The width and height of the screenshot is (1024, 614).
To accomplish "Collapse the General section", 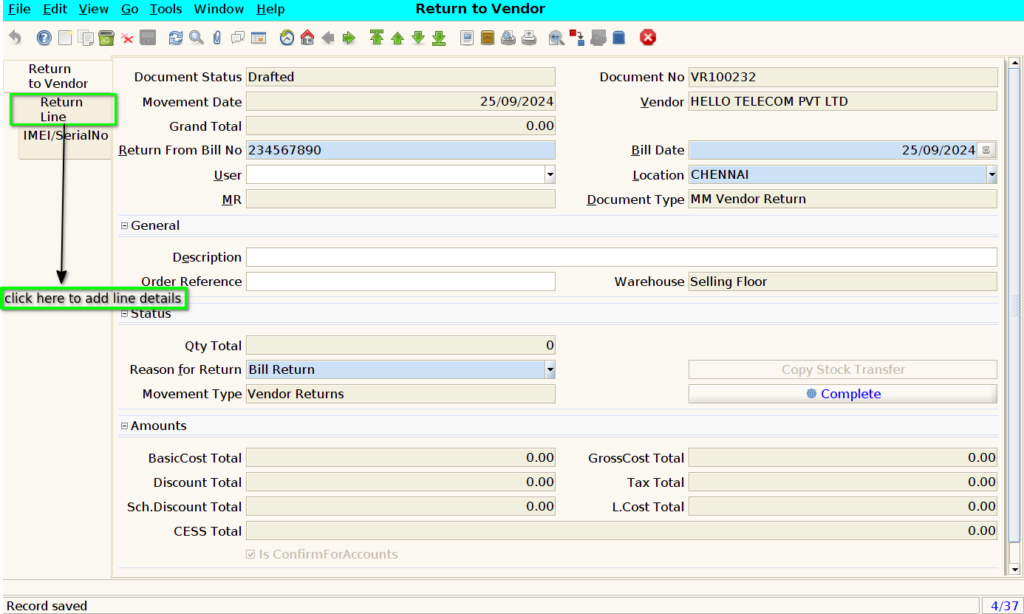I will point(124,225).
